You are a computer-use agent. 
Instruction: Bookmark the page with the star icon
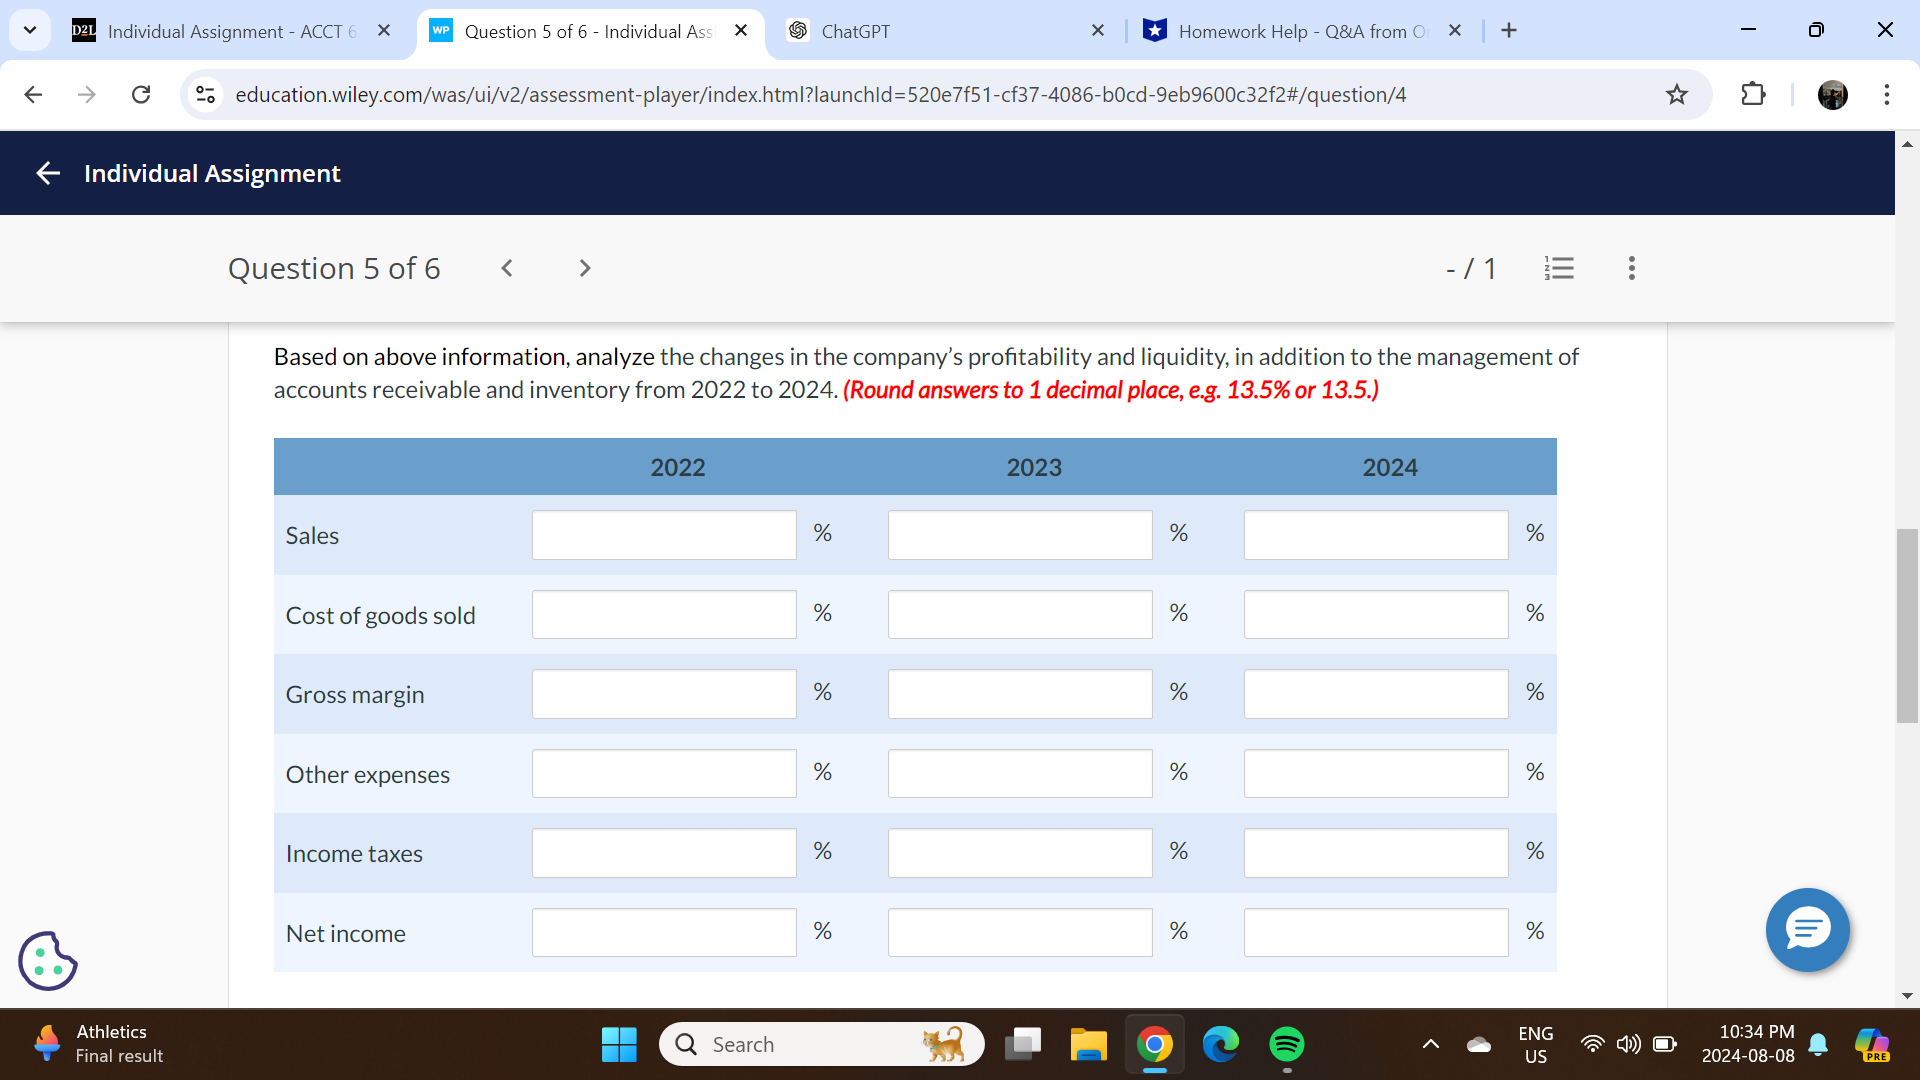click(1677, 95)
